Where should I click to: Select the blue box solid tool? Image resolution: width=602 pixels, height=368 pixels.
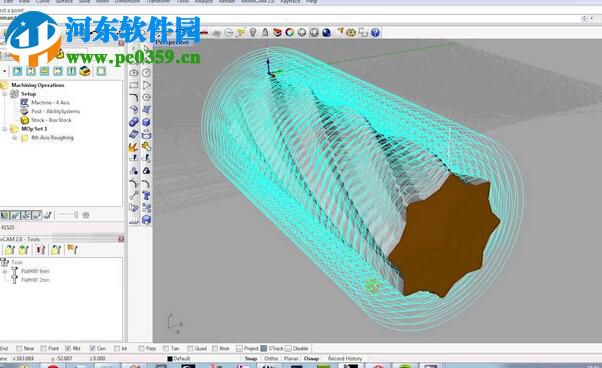tap(146, 122)
